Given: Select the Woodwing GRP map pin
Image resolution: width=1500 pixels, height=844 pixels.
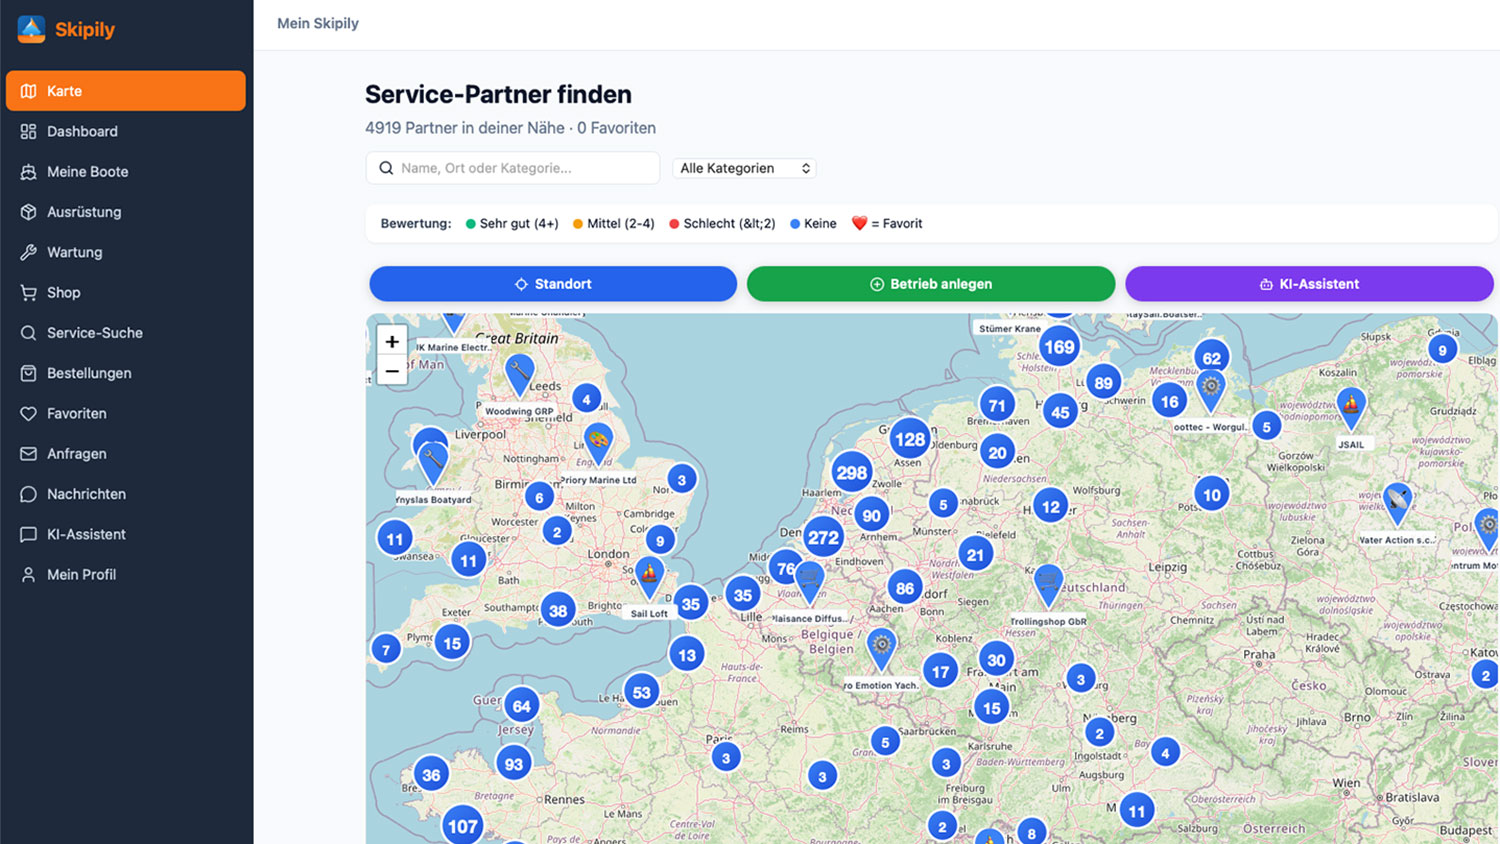Looking at the screenshot, I should [519, 375].
